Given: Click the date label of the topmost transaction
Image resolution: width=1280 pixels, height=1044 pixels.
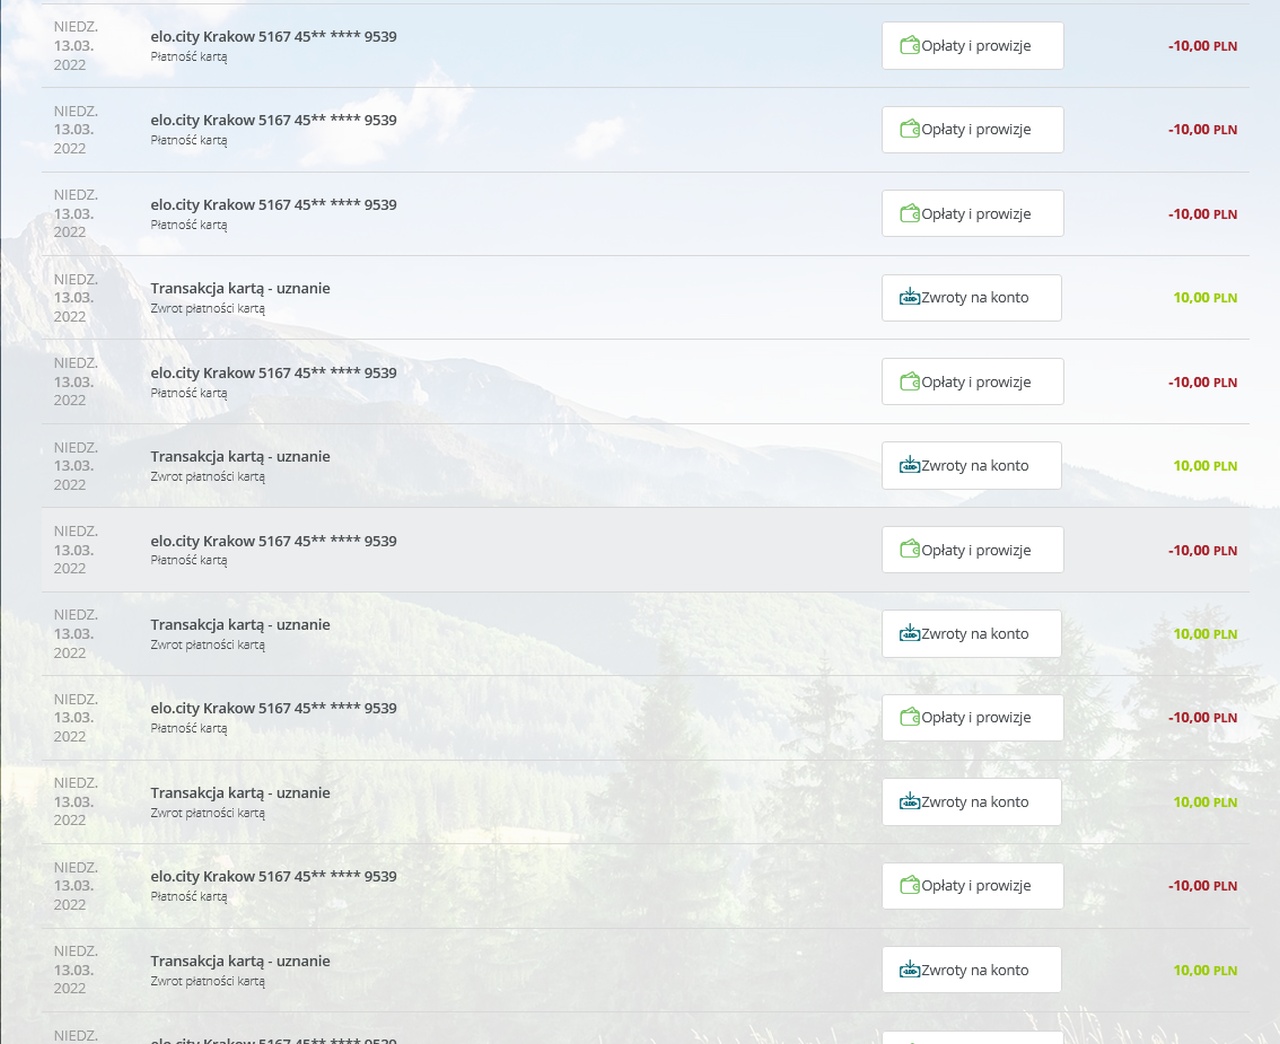Looking at the screenshot, I should click(x=76, y=46).
